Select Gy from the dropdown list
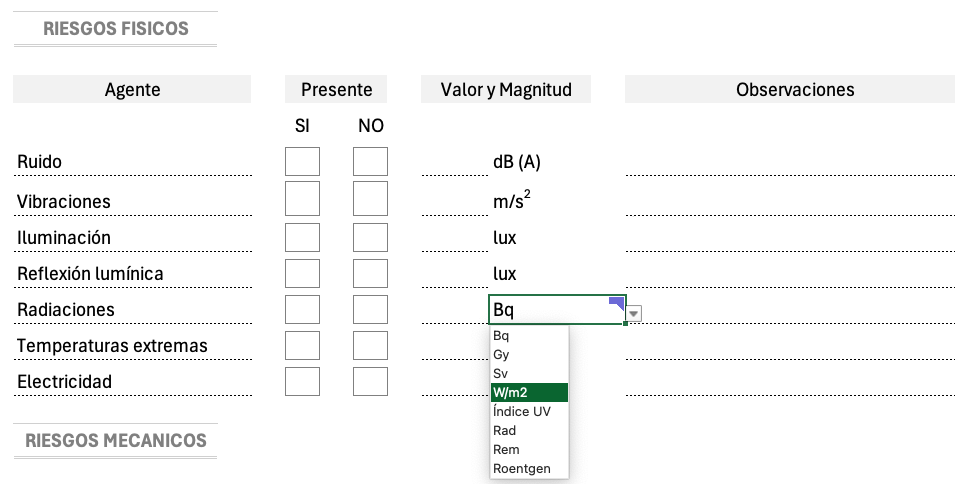This screenshot has width=955, height=484. click(x=529, y=354)
